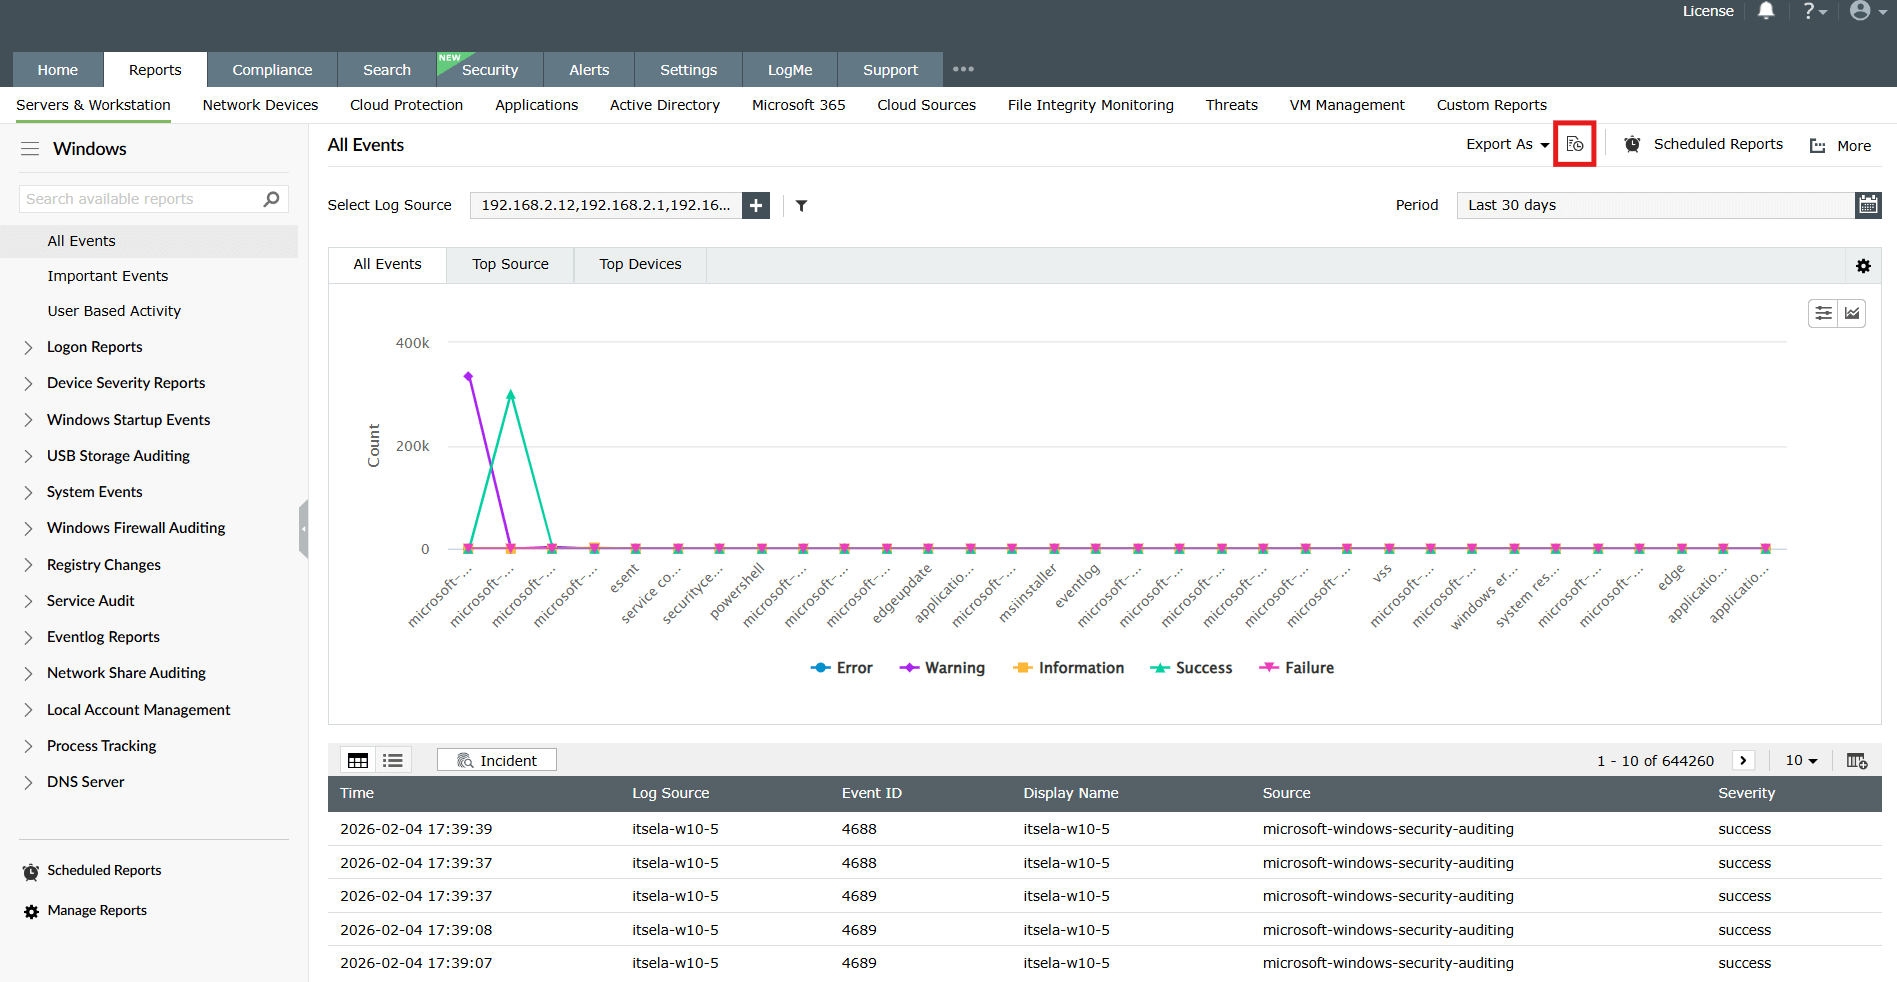
Task: Go to next results page
Action: pos(1743,760)
